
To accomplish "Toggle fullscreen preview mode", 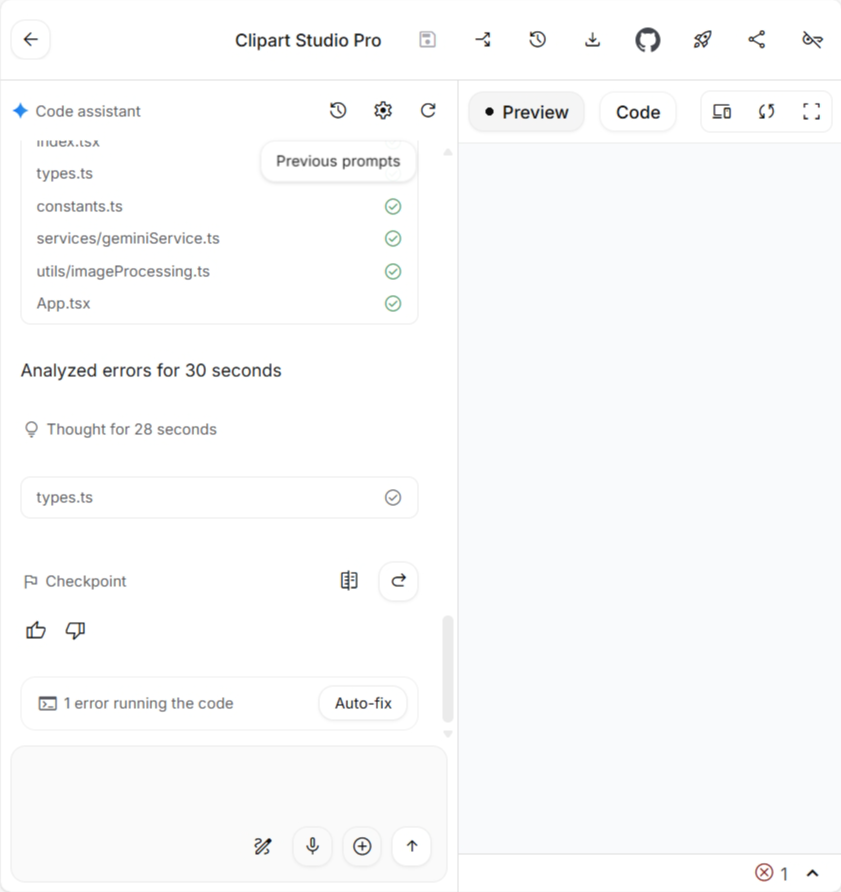I will point(811,112).
